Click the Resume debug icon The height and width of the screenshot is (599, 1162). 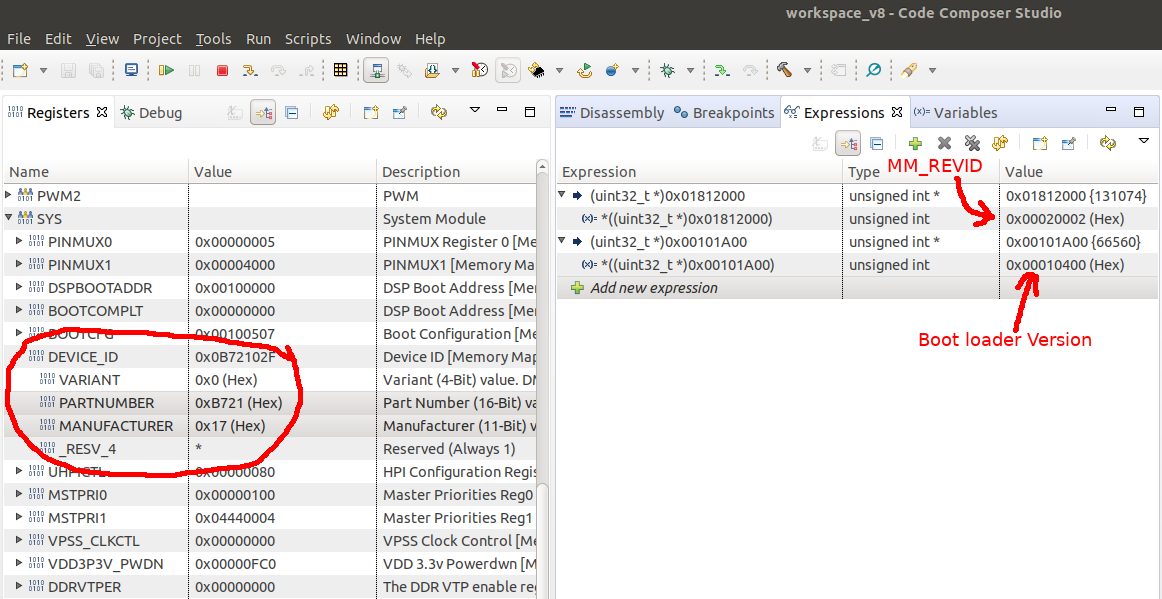tap(166, 70)
